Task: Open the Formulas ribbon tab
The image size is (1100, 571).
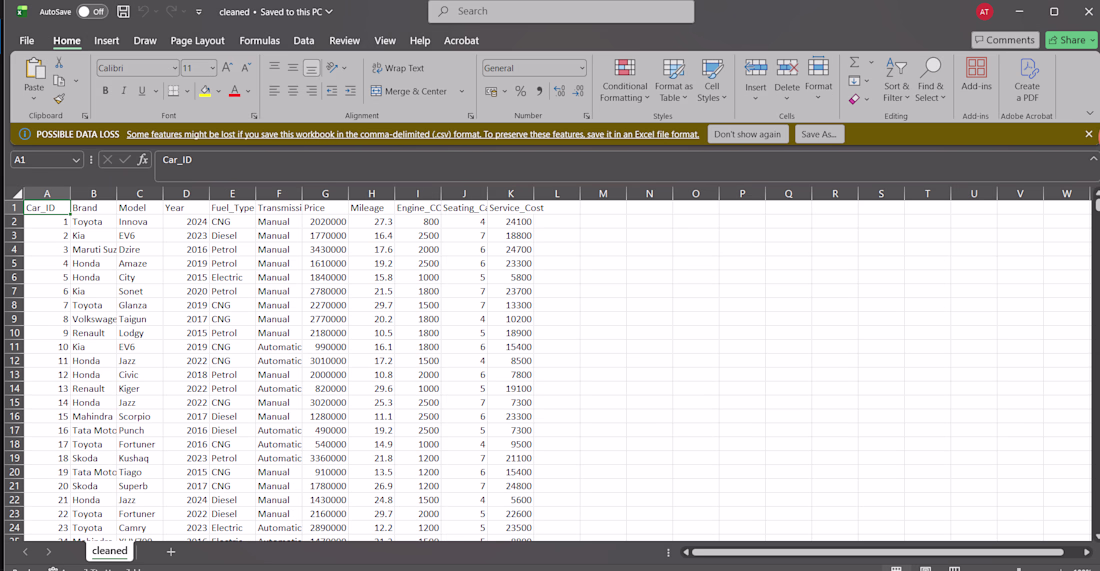Action: [259, 41]
